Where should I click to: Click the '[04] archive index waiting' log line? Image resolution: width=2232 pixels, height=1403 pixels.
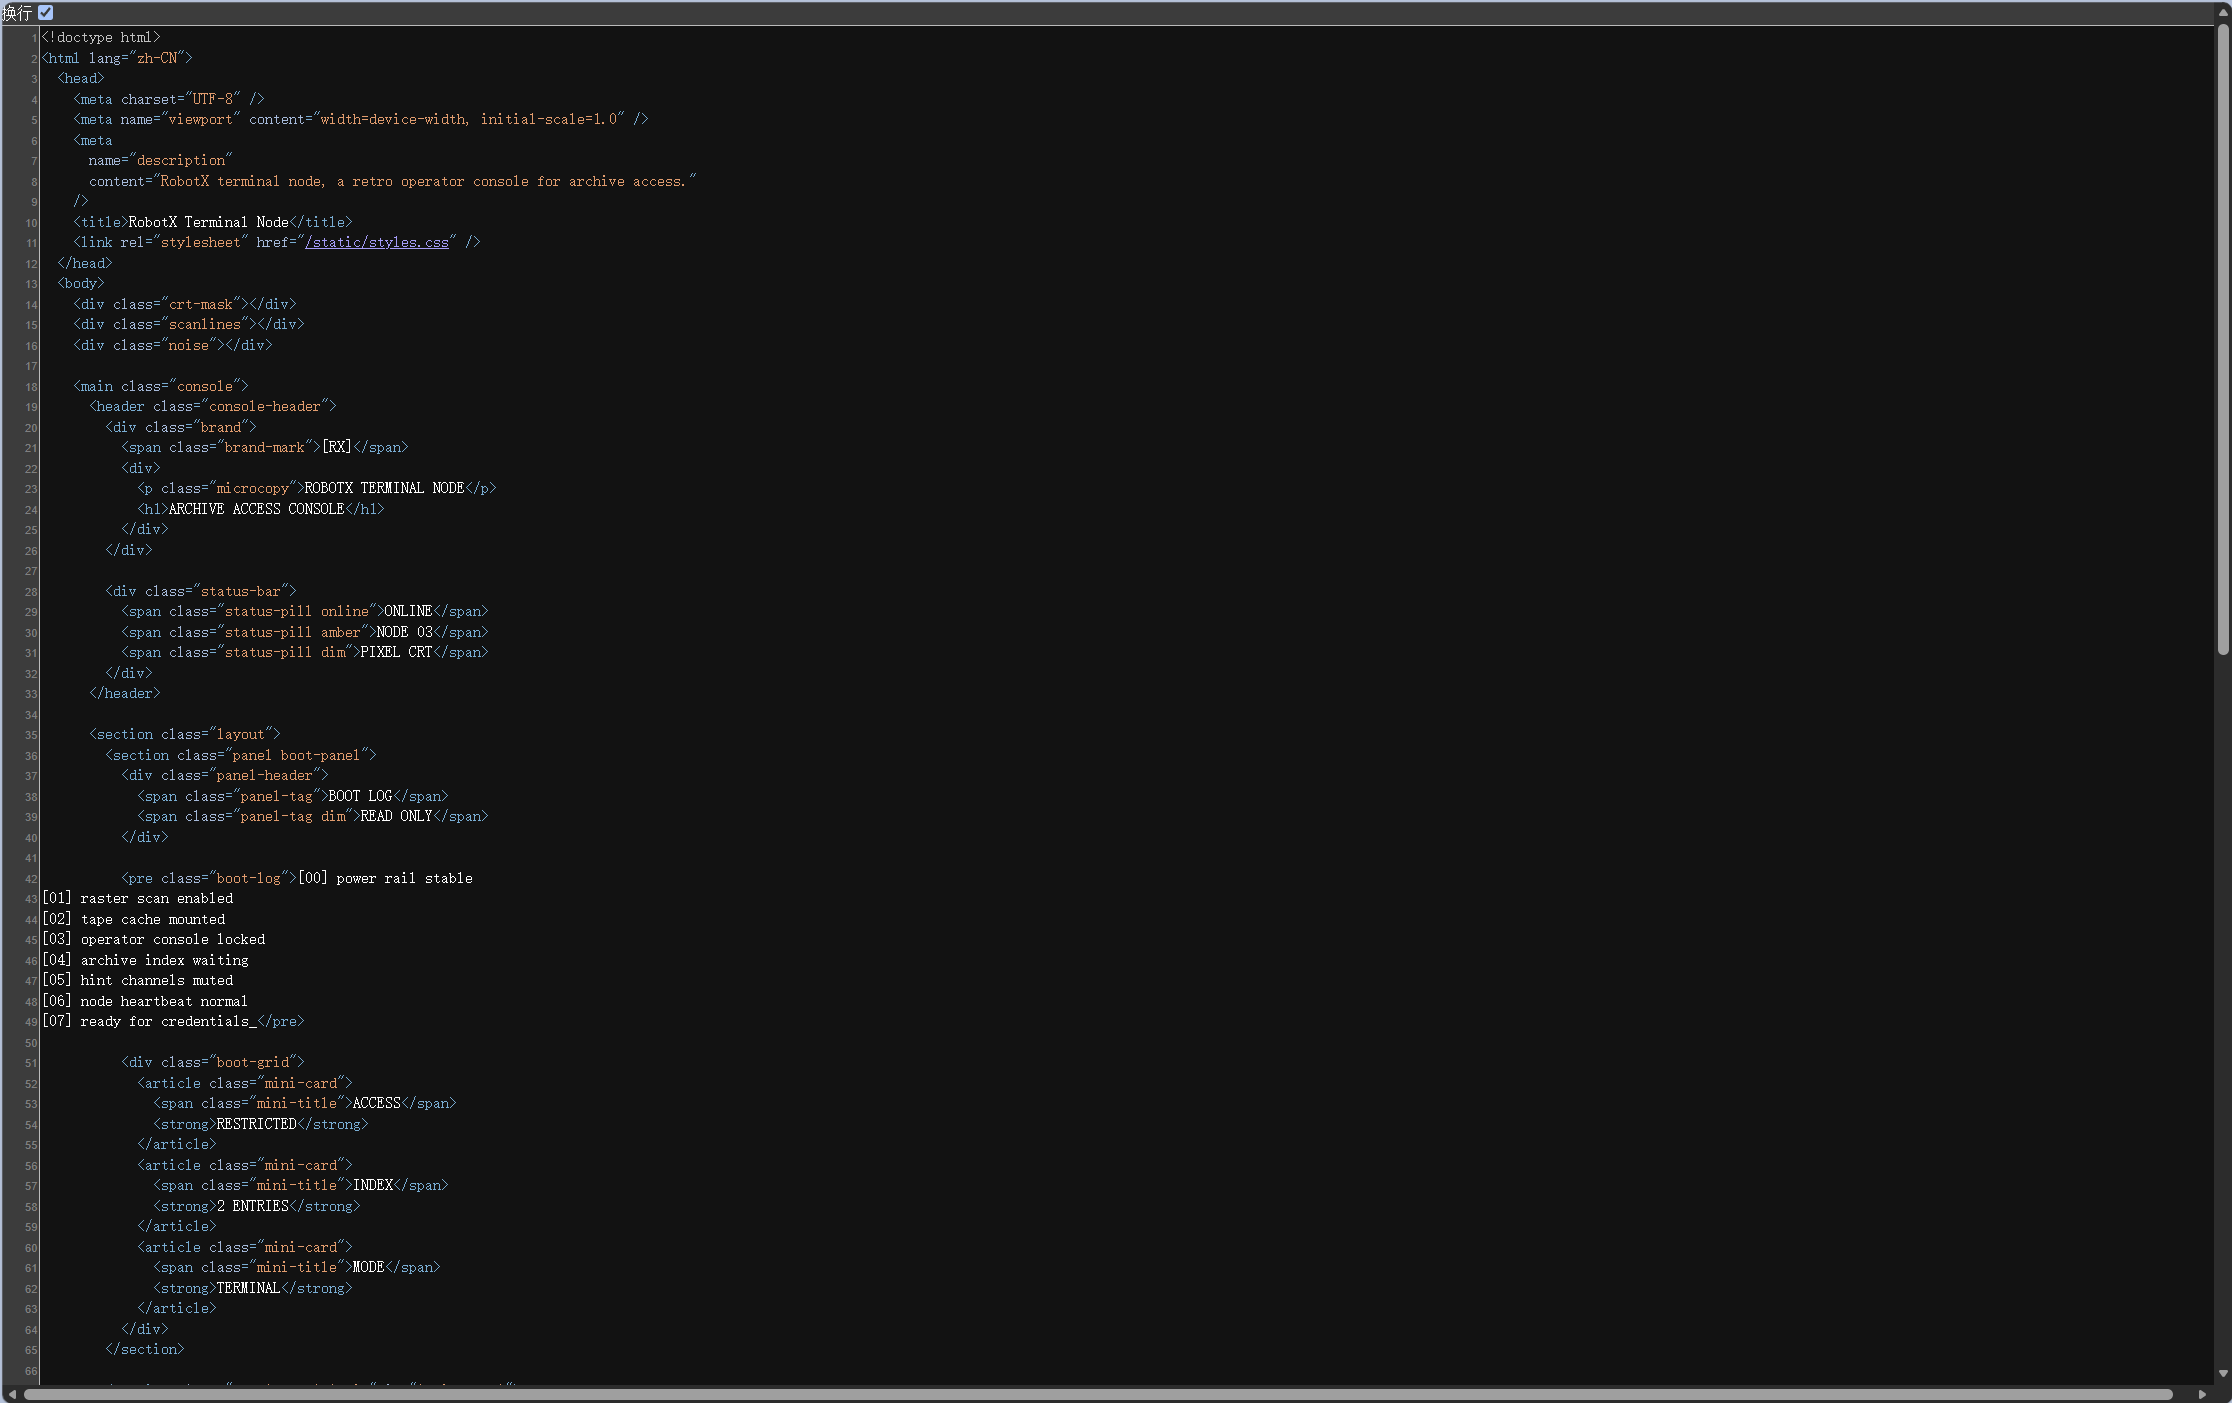tap(145, 960)
